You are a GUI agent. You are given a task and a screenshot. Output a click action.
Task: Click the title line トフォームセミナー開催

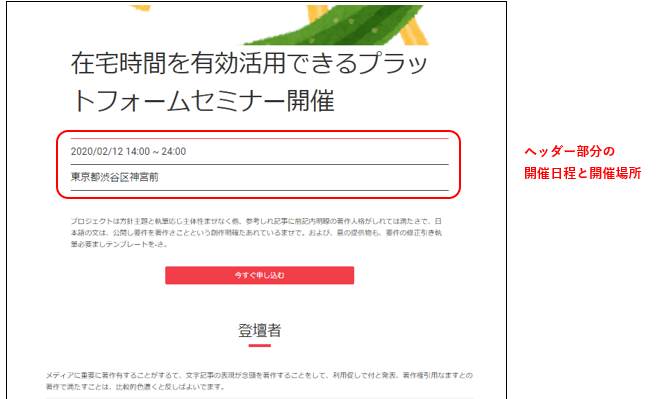point(203,100)
